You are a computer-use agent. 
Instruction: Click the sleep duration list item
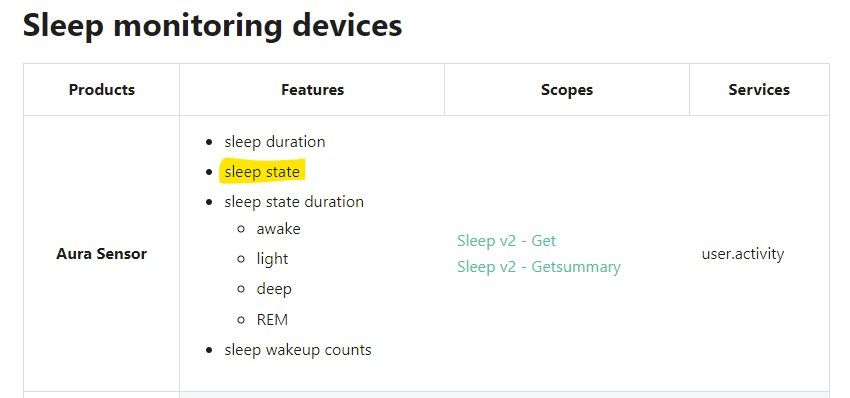tap(275, 142)
